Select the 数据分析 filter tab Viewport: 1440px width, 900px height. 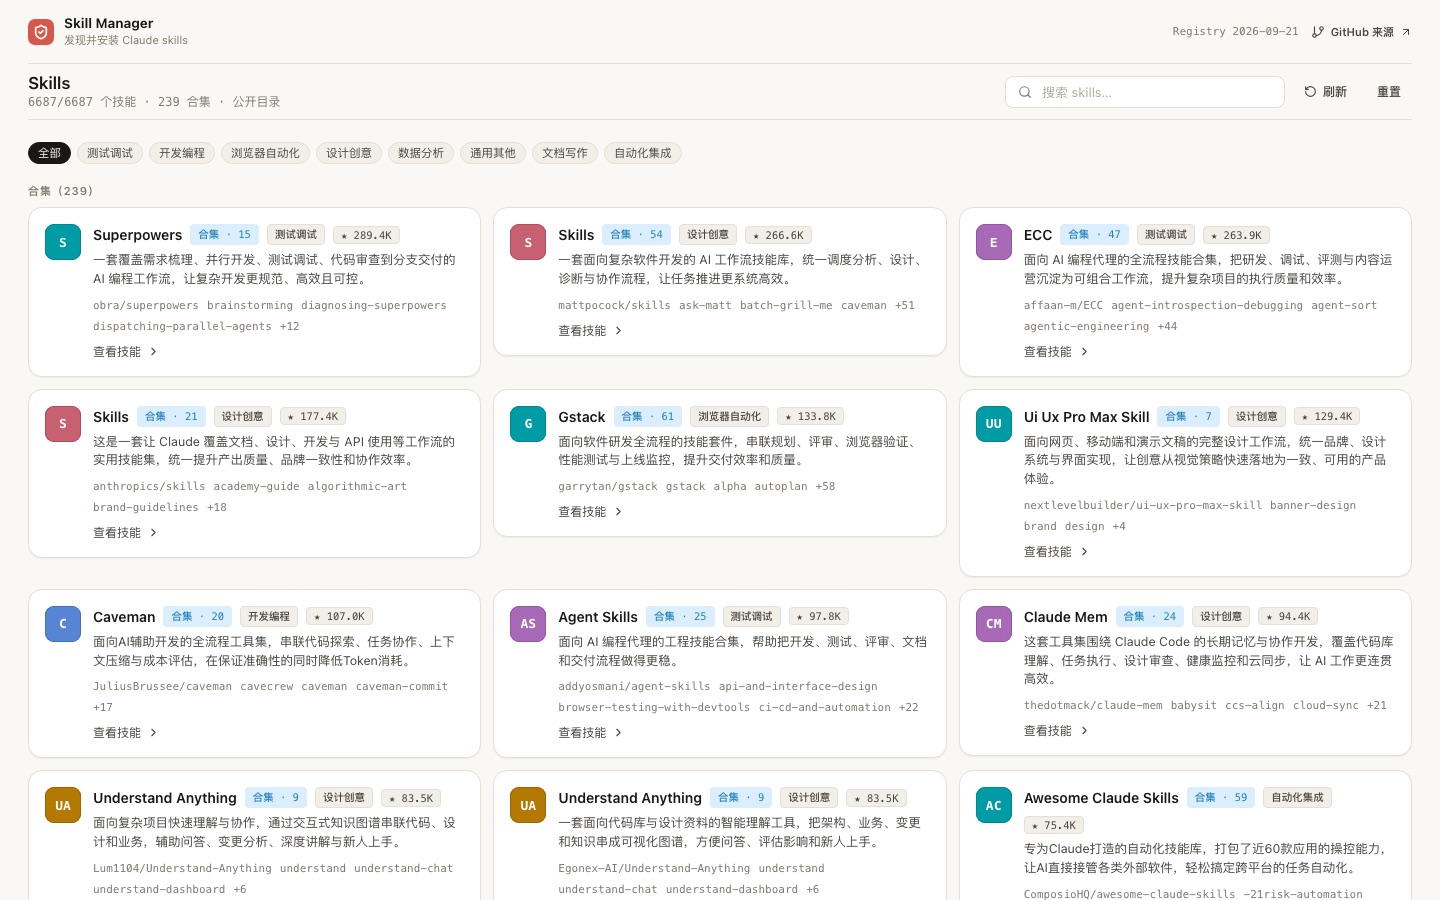(421, 153)
